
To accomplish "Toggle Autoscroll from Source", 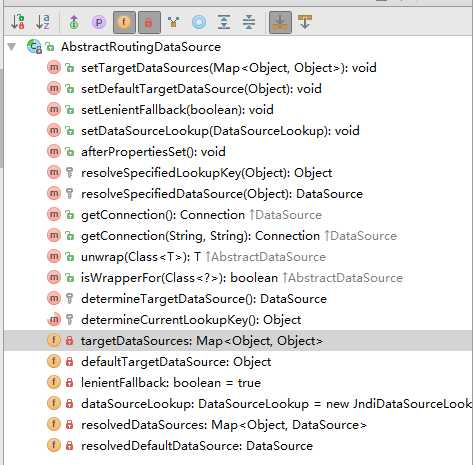I will click(x=305, y=22).
